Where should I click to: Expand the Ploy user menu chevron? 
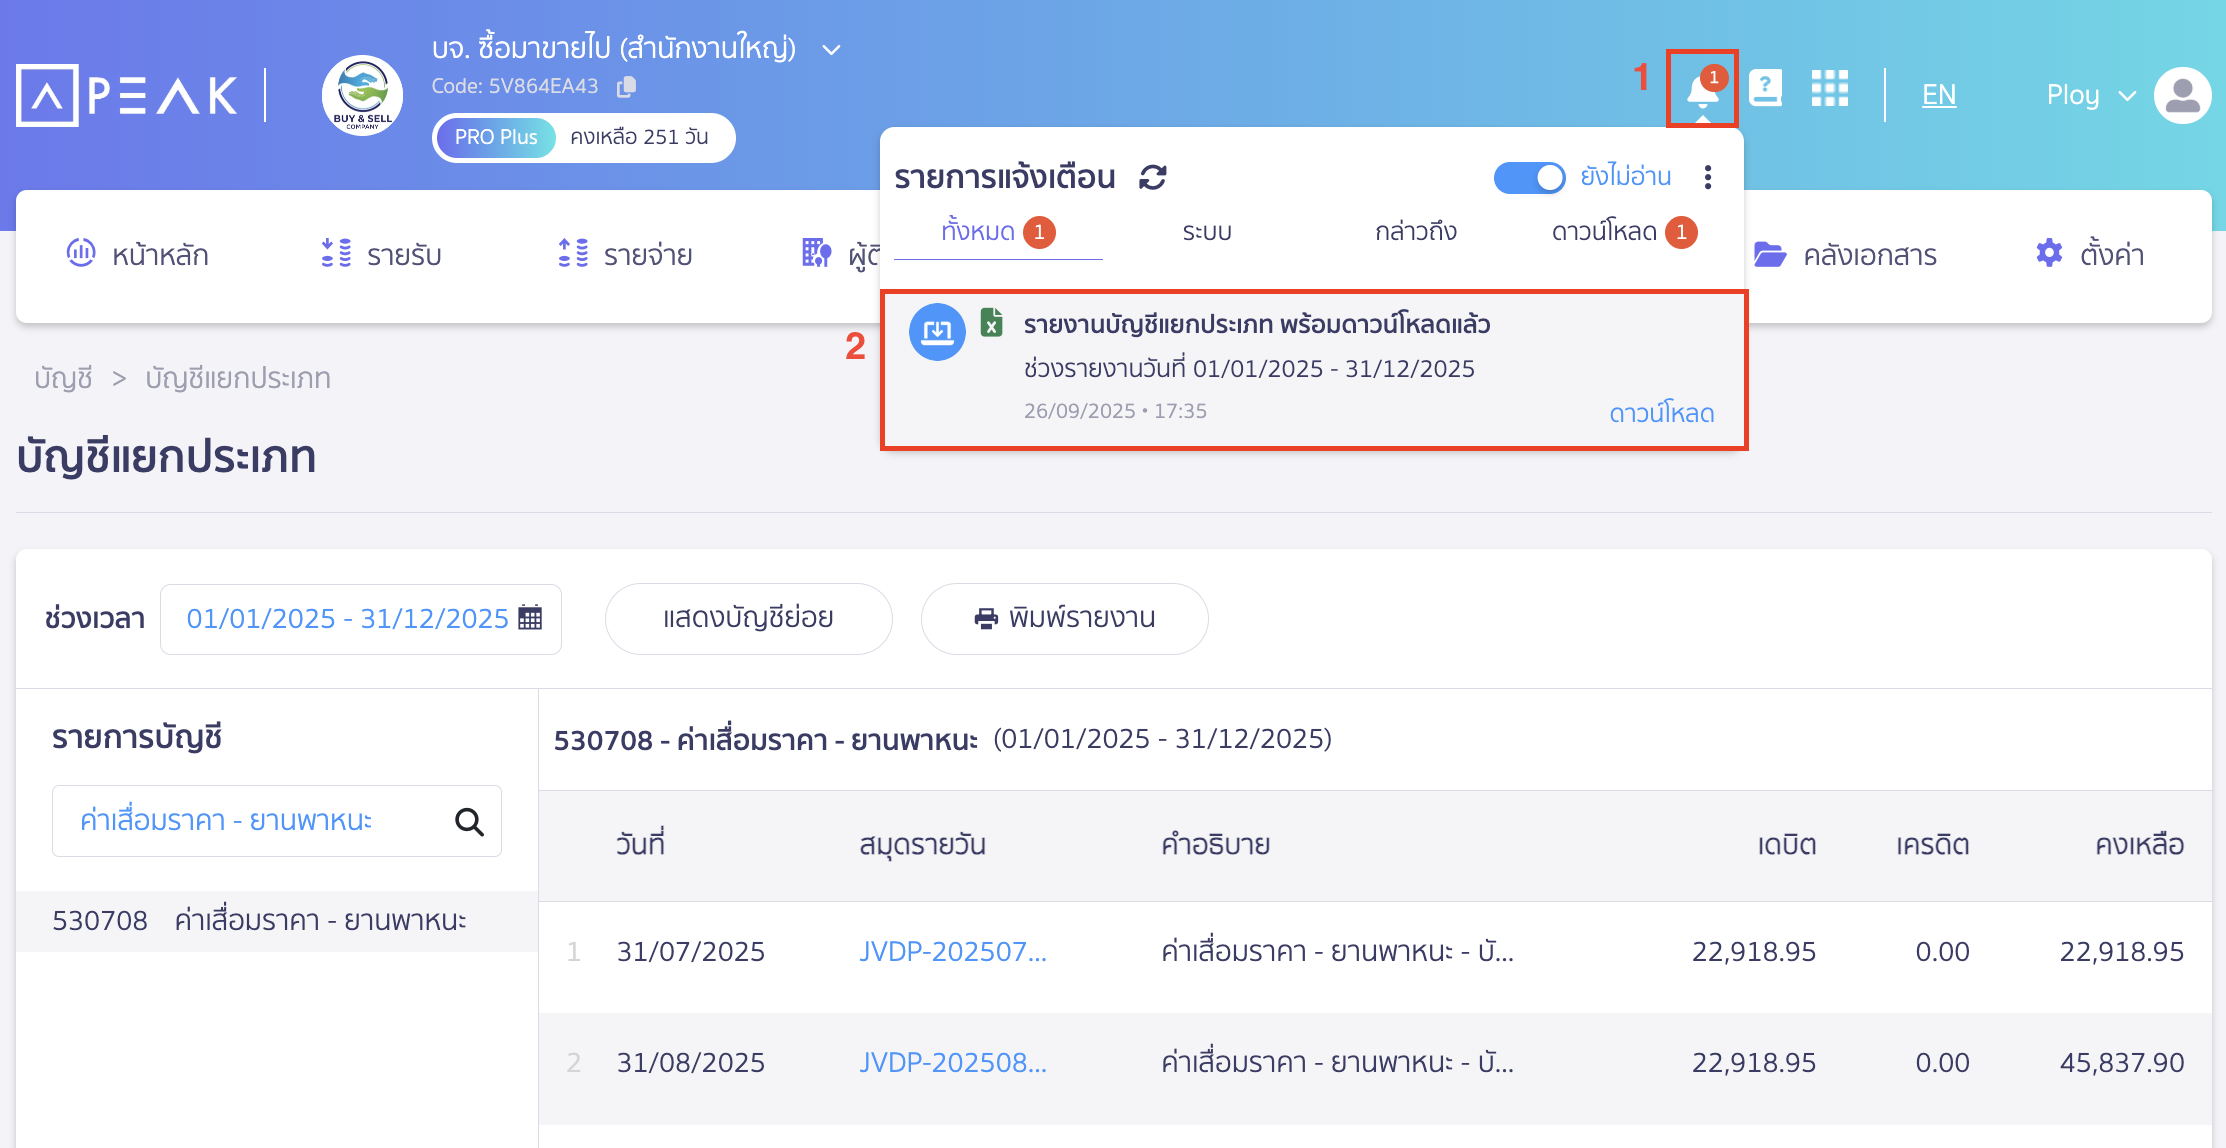coord(2126,95)
